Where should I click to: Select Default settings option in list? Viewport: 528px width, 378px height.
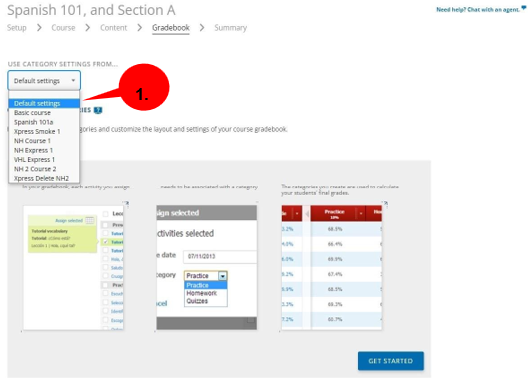[x=44, y=103]
